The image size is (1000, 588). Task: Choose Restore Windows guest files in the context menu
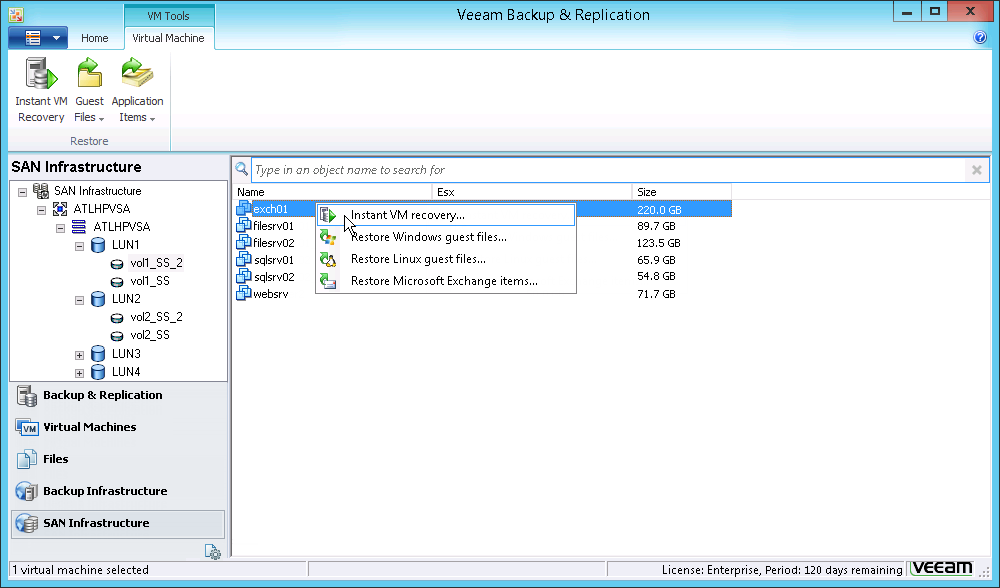[446, 237]
